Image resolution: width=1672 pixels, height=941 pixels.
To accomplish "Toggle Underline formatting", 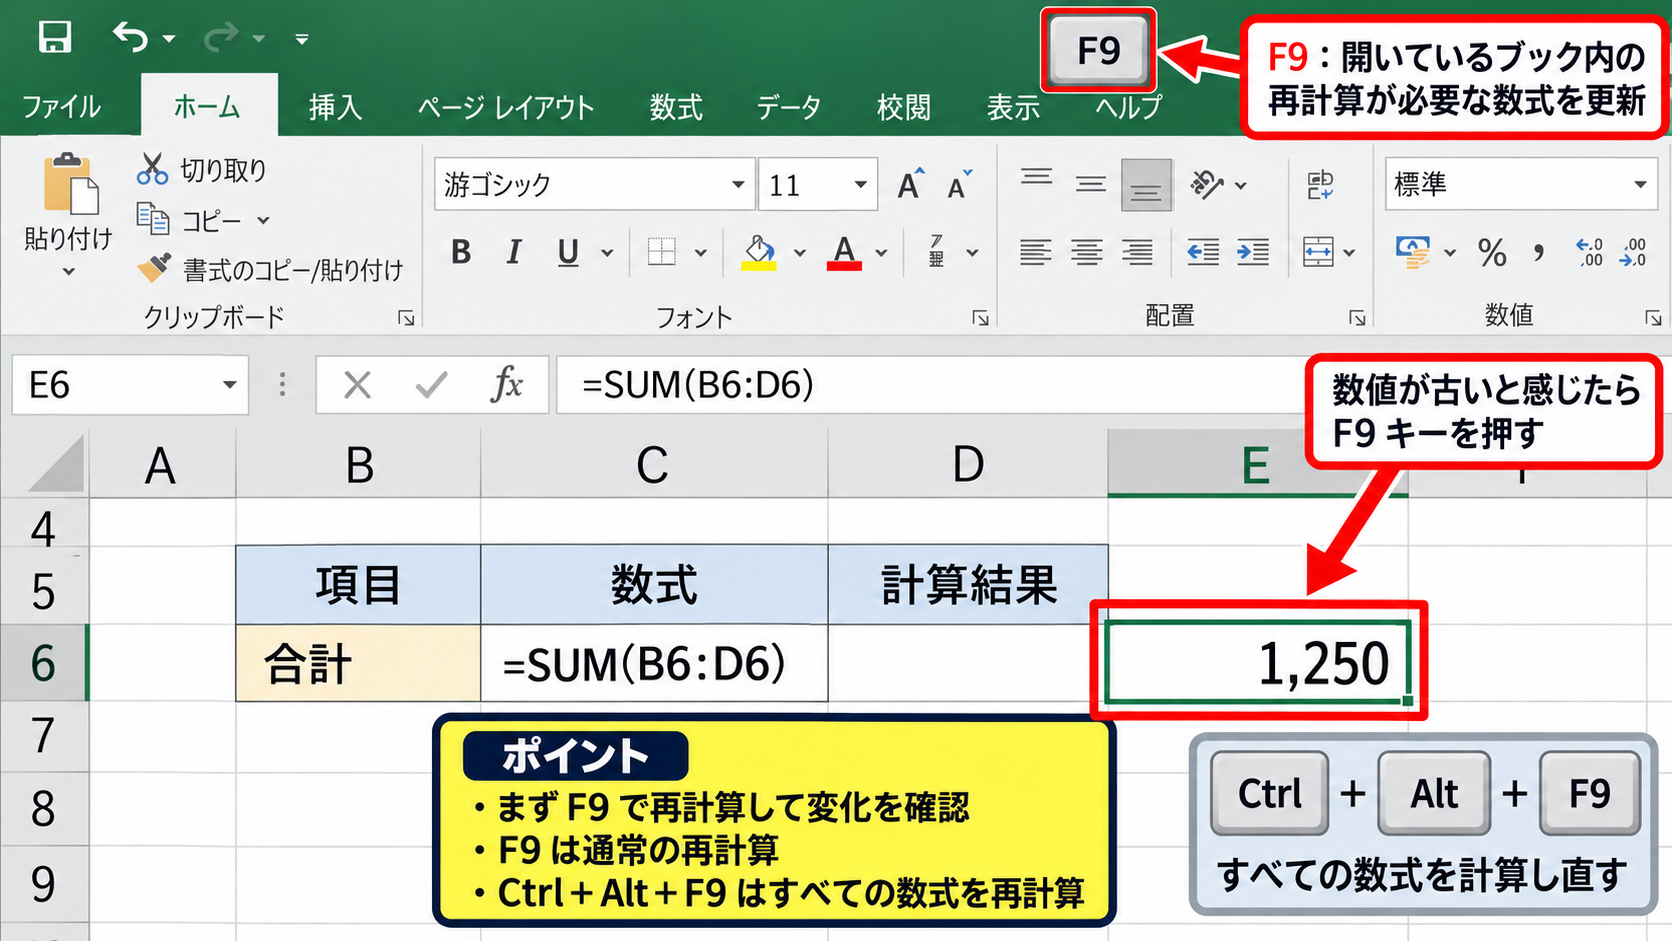I will 568,252.
